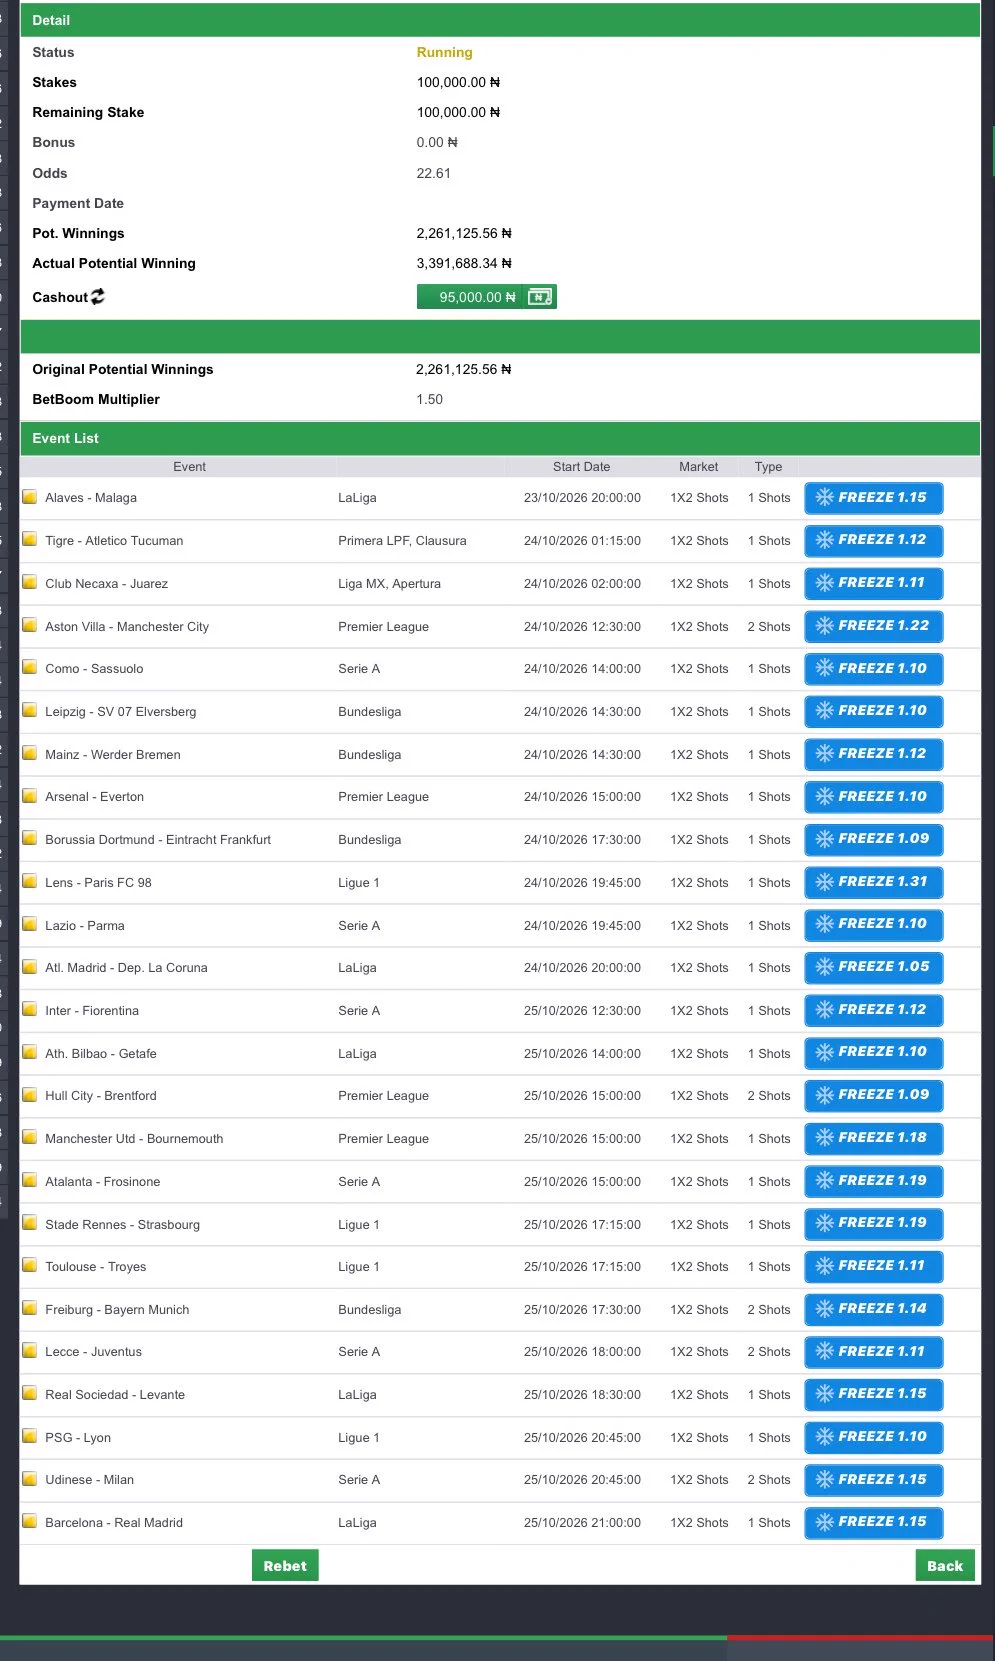Select the status icon for Inter - Fiorentina
Screen dimensions: 995x1661
click(x=30, y=1010)
